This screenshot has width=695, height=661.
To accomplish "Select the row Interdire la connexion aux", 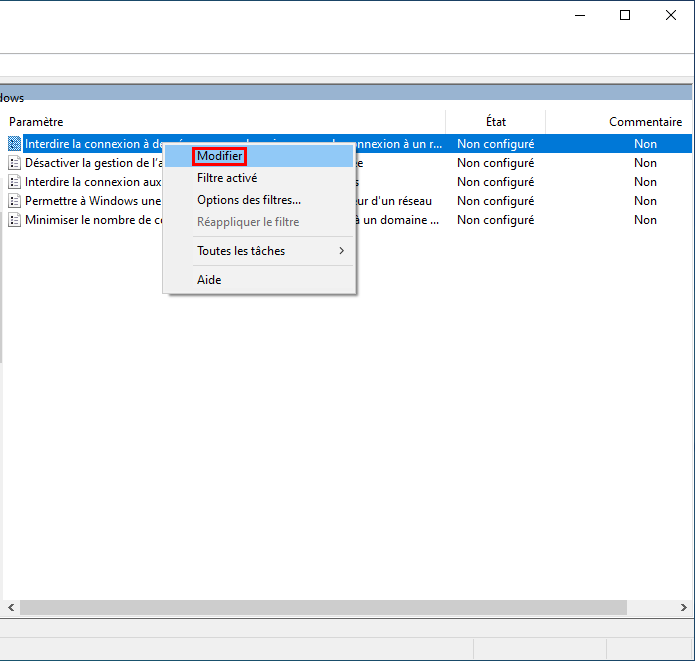I will click(x=350, y=182).
